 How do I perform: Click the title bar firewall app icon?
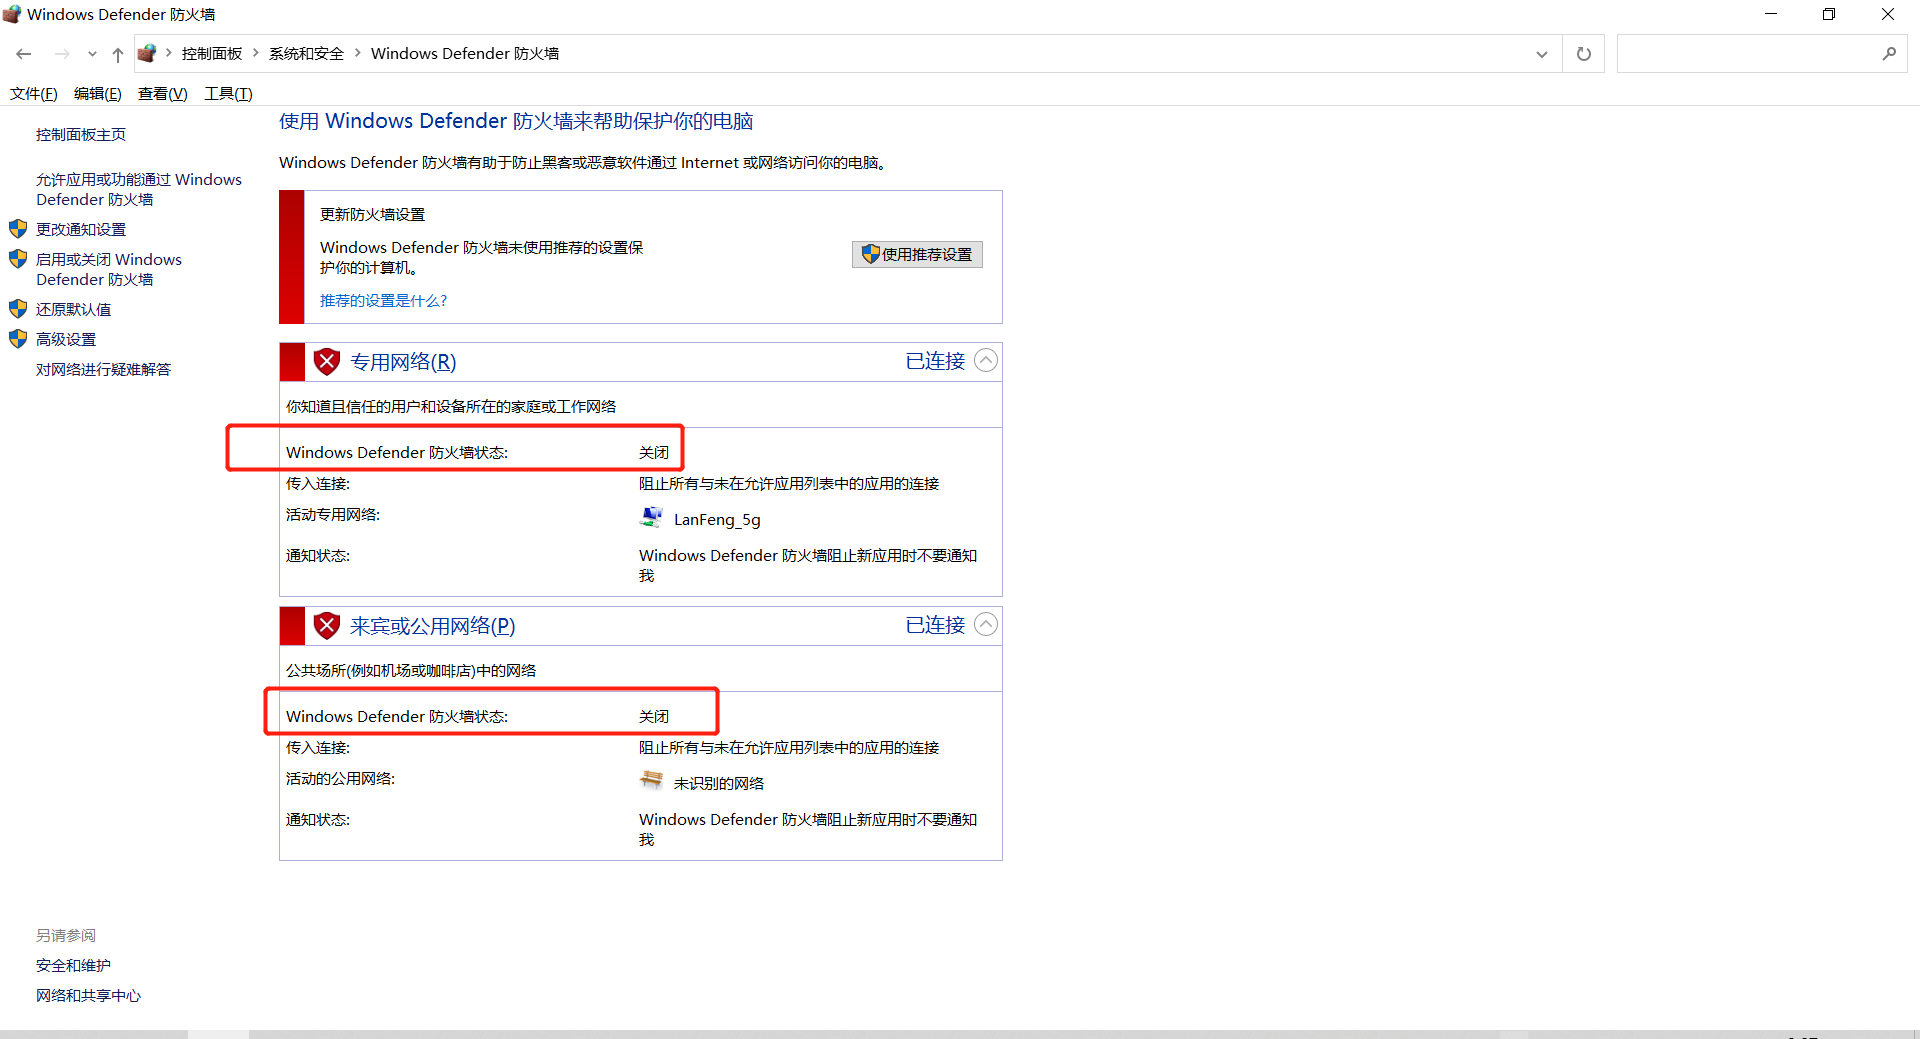12,14
